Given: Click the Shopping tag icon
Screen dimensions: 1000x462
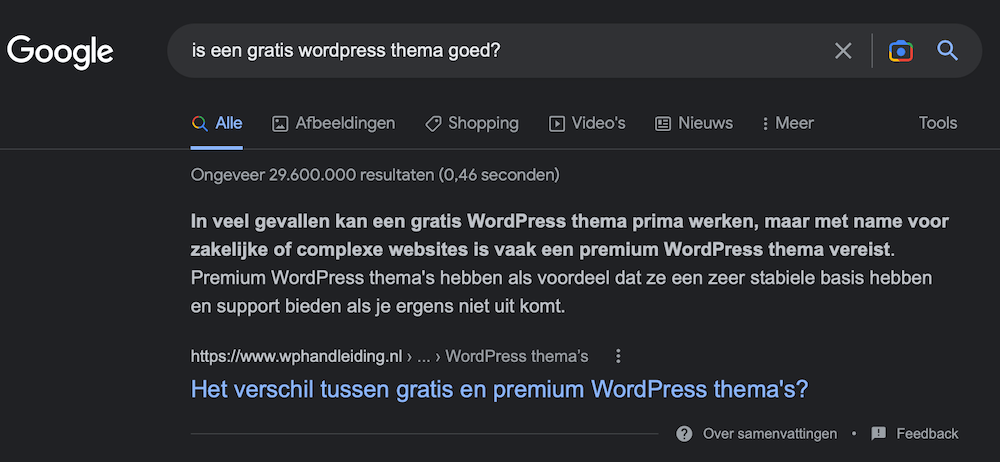Looking at the screenshot, I should tap(433, 124).
